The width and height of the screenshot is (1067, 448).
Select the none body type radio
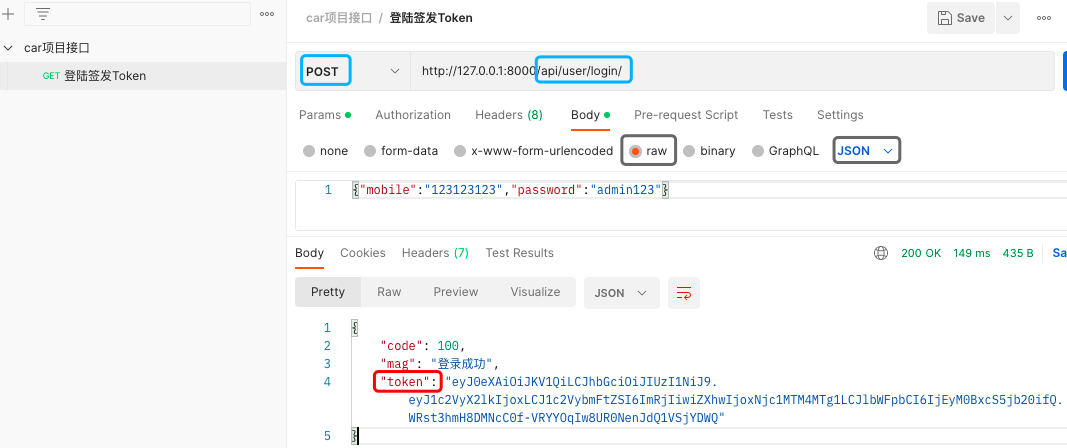click(x=308, y=151)
